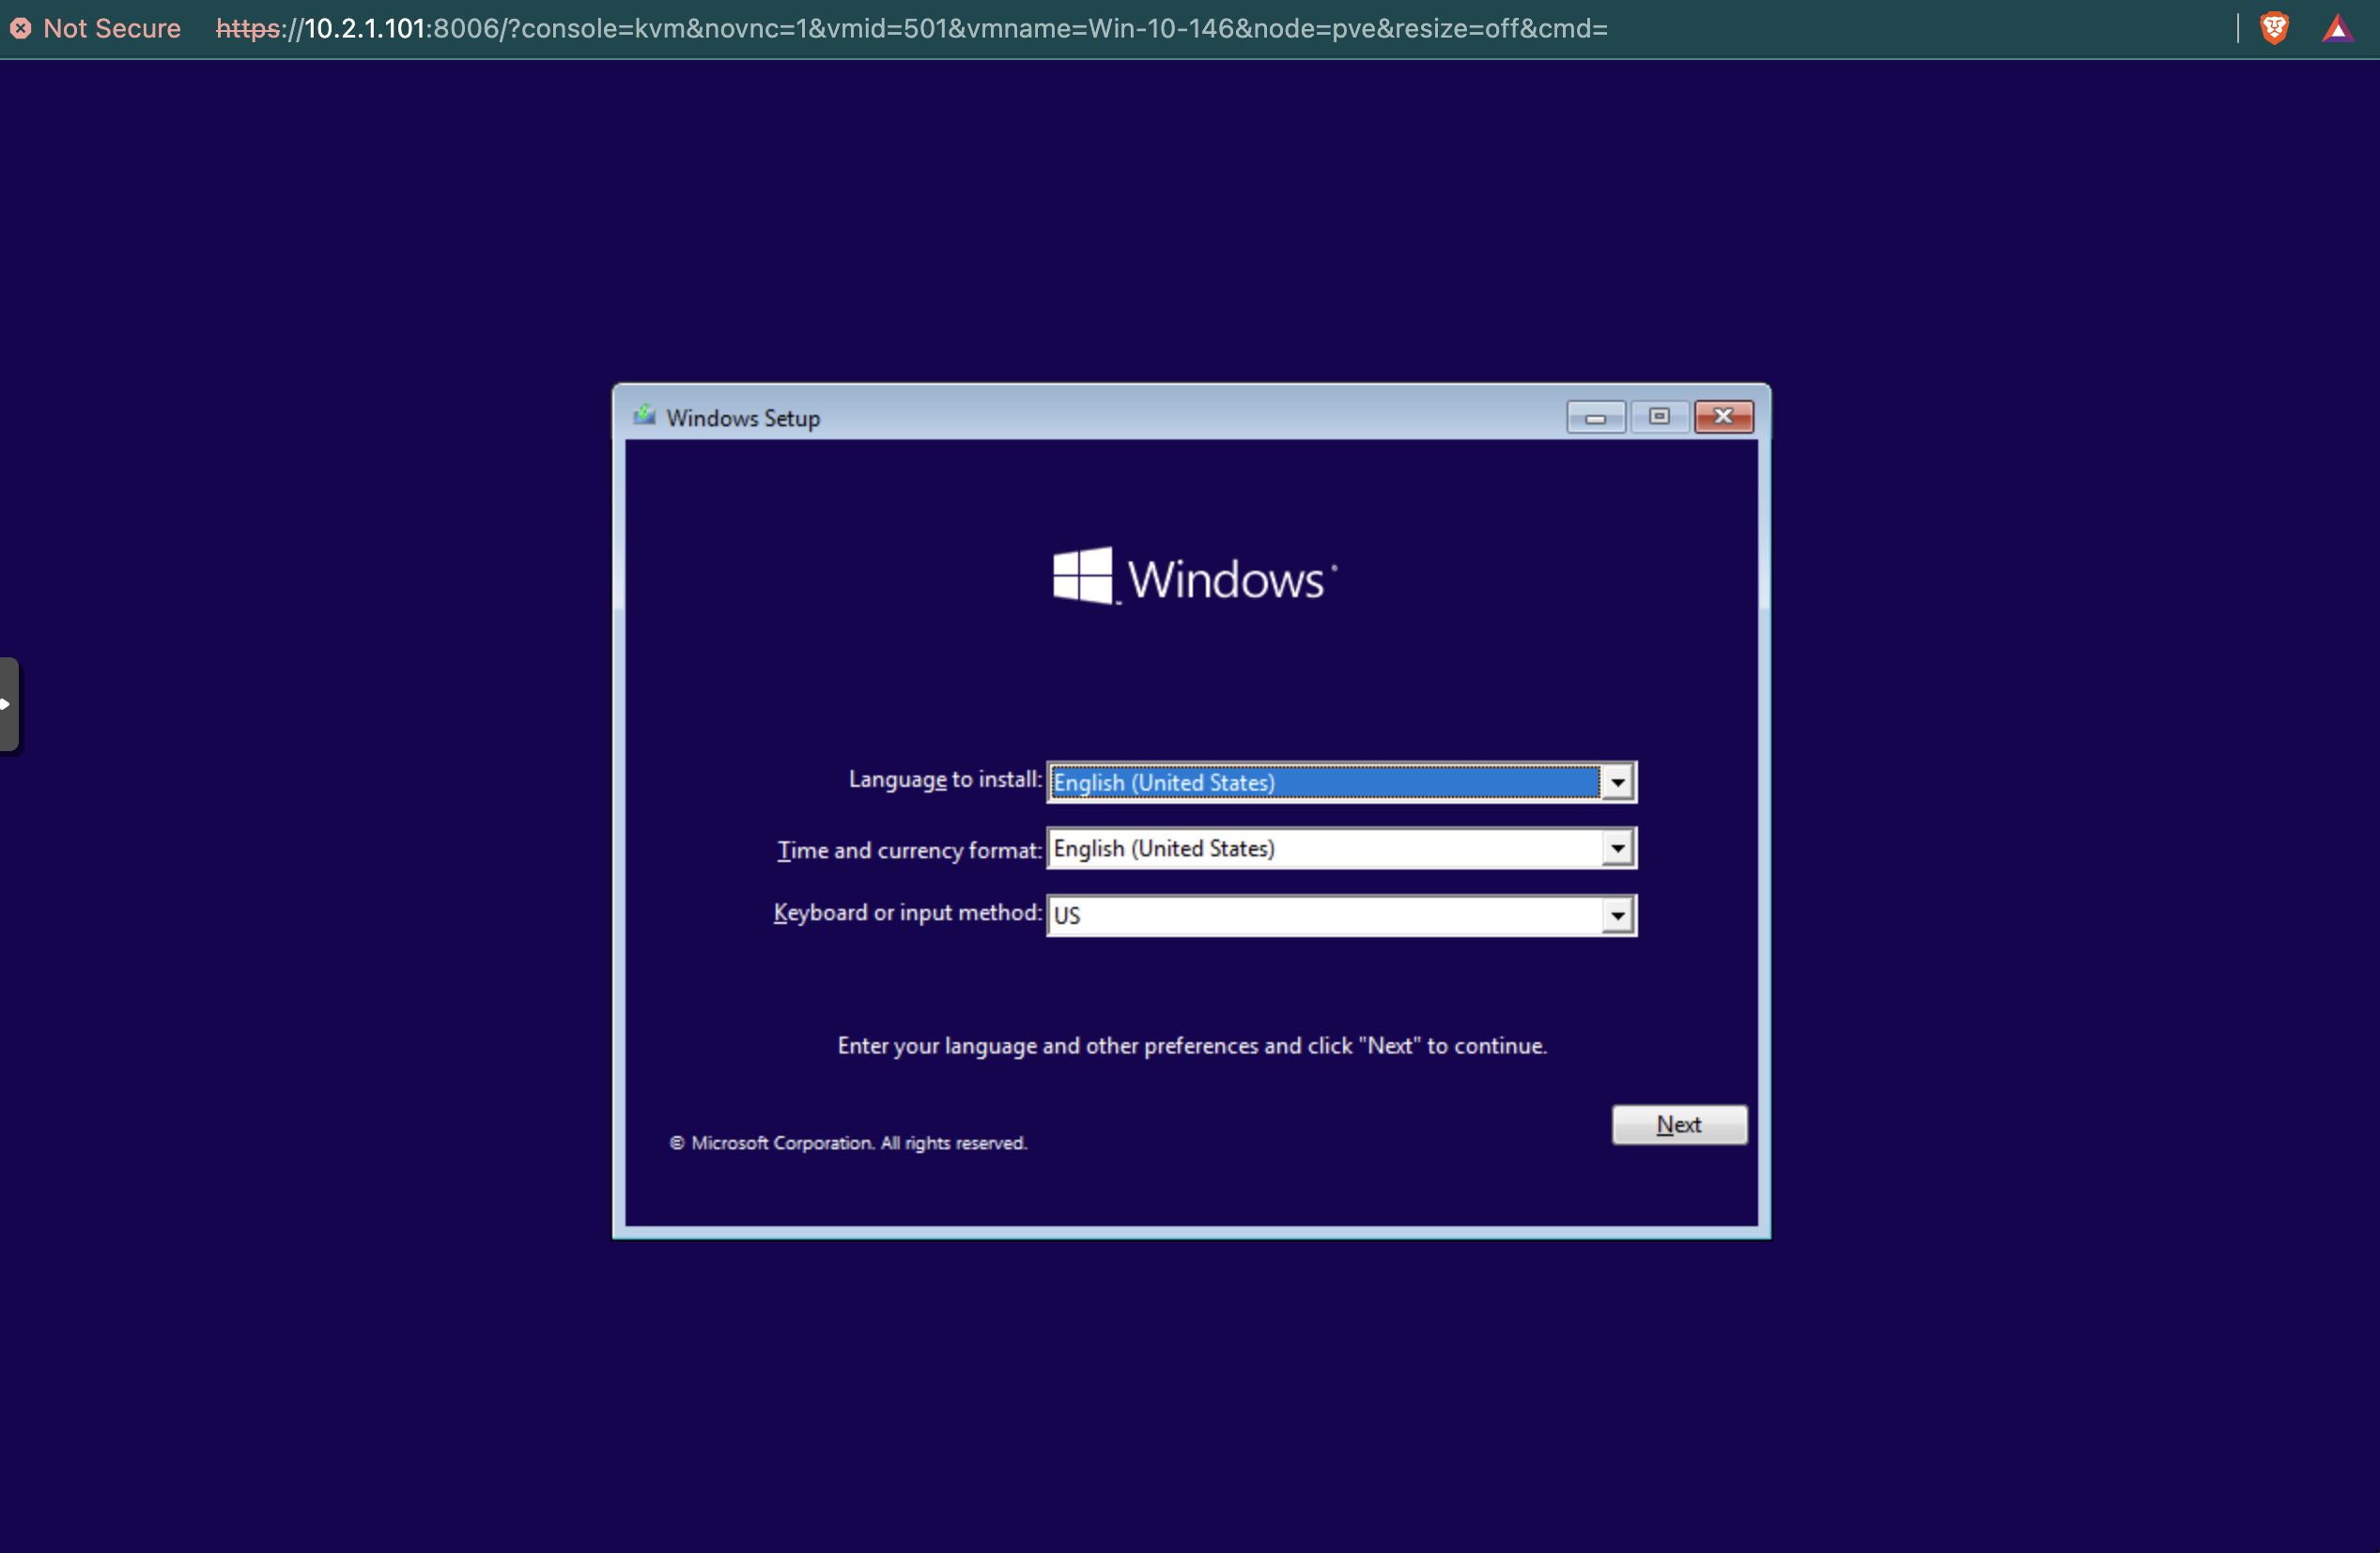Click the 'Windows Setup' title text
2380x1553 pixels.
(743, 418)
